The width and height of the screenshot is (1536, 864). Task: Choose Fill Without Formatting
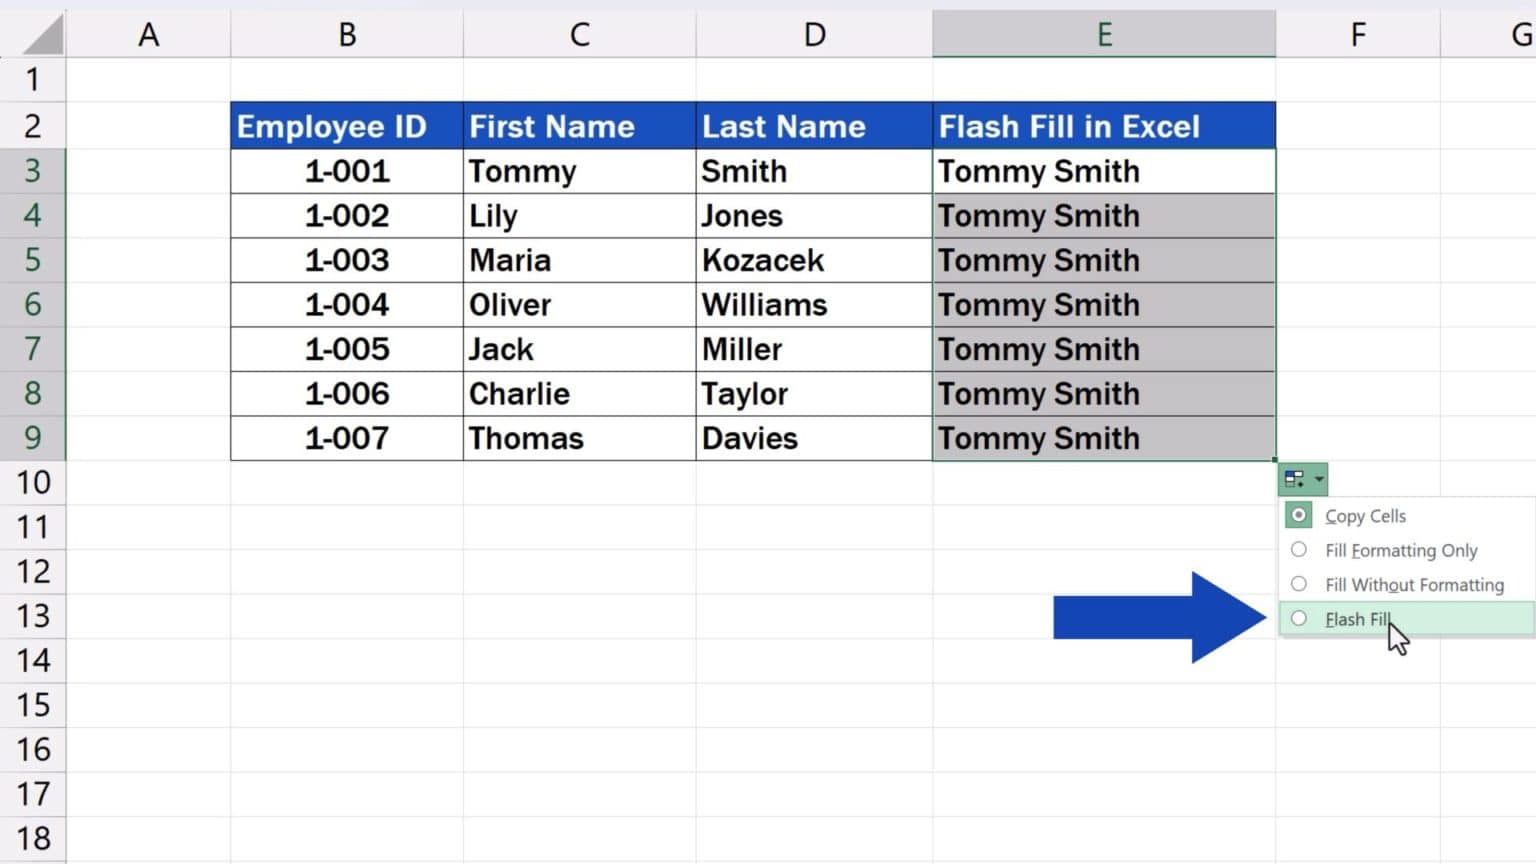1414,584
